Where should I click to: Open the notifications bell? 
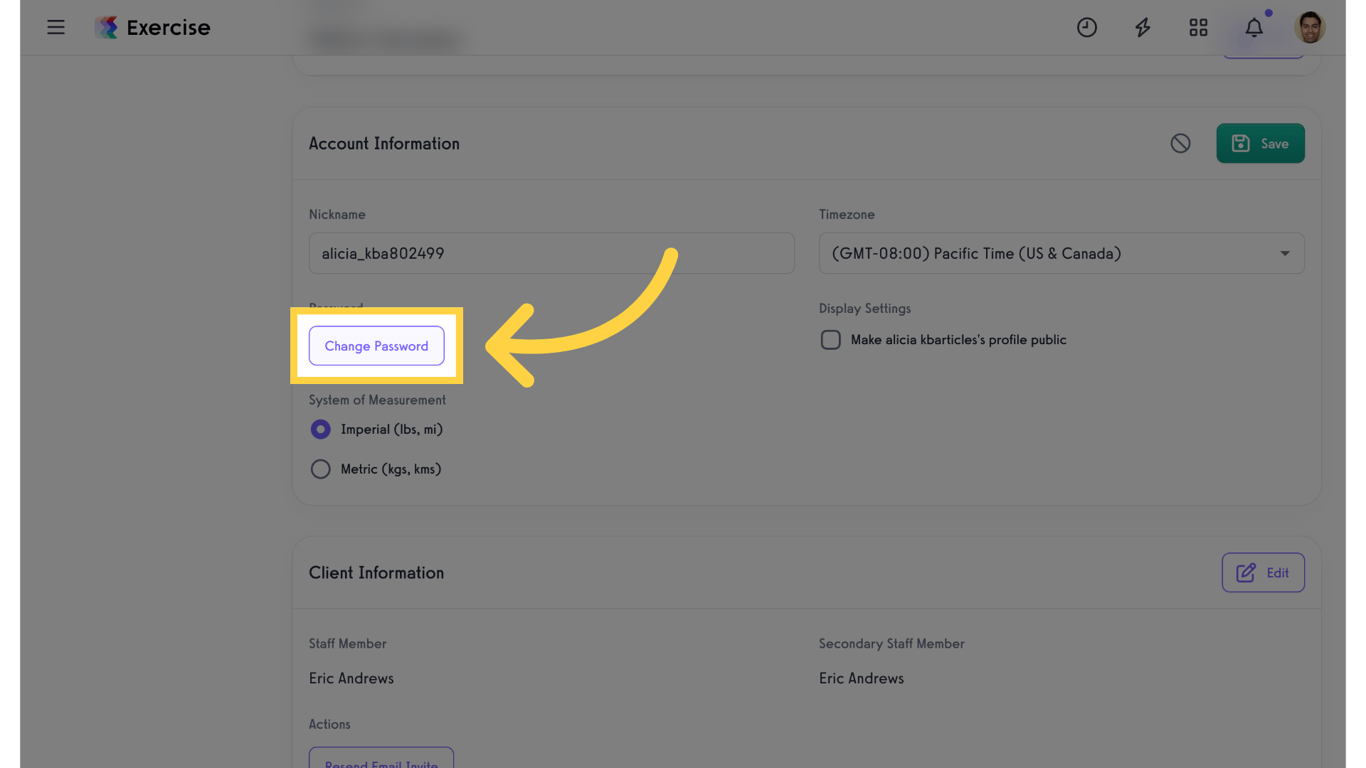pos(1253,27)
